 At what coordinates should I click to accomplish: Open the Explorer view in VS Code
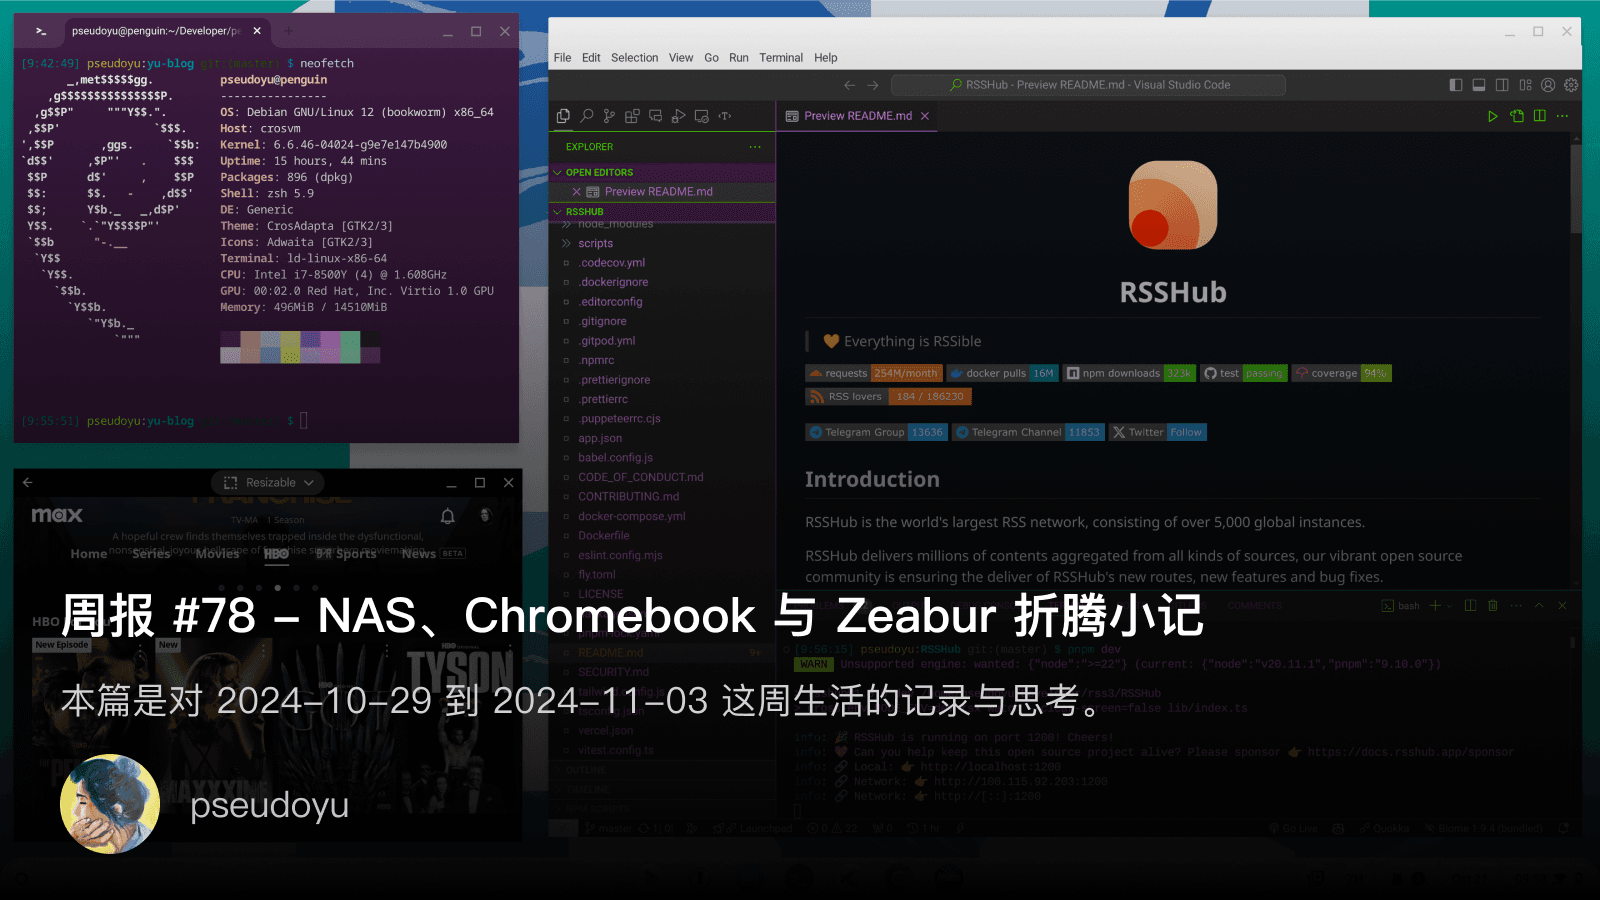point(563,116)
